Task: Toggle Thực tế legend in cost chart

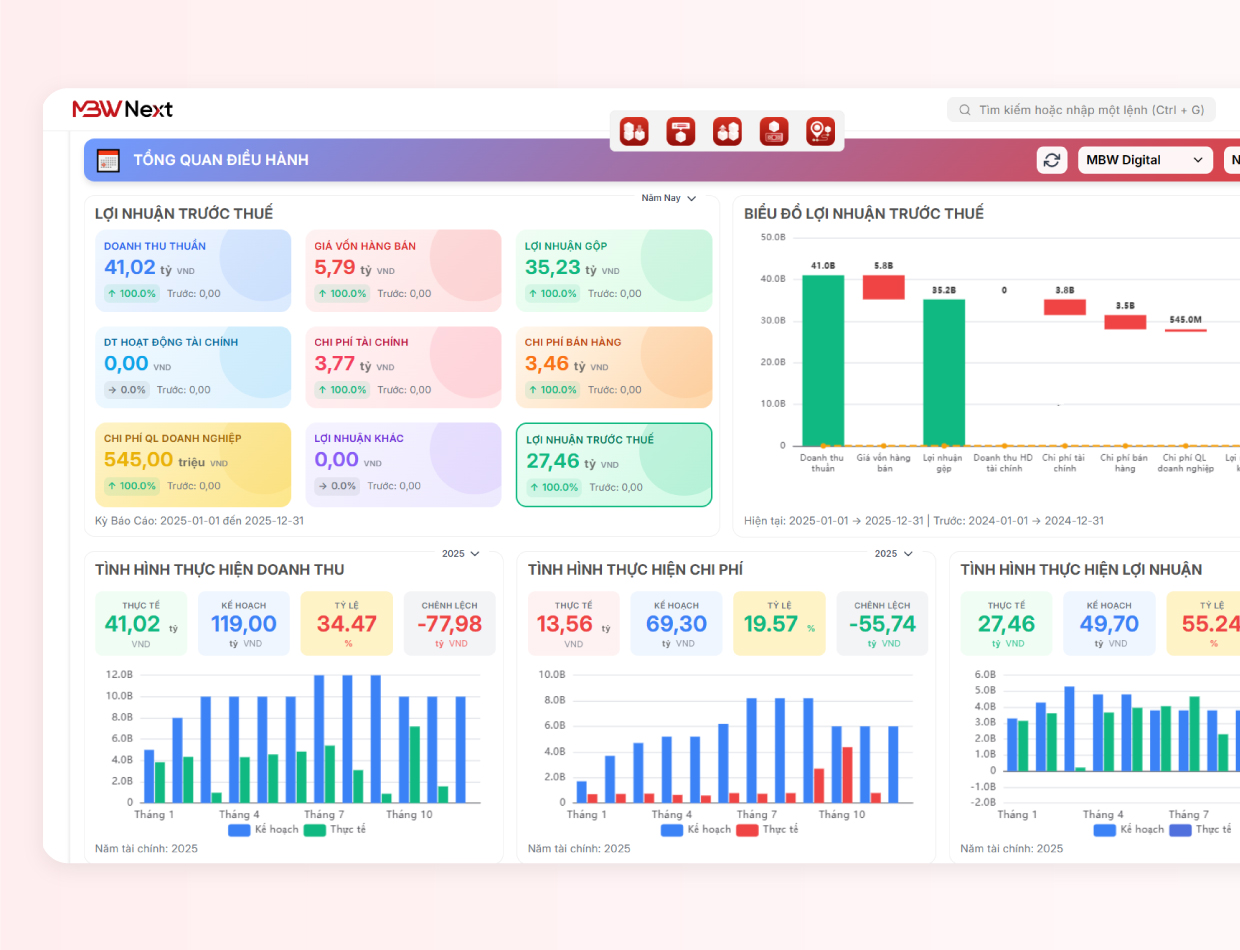Action: [767, 829]
